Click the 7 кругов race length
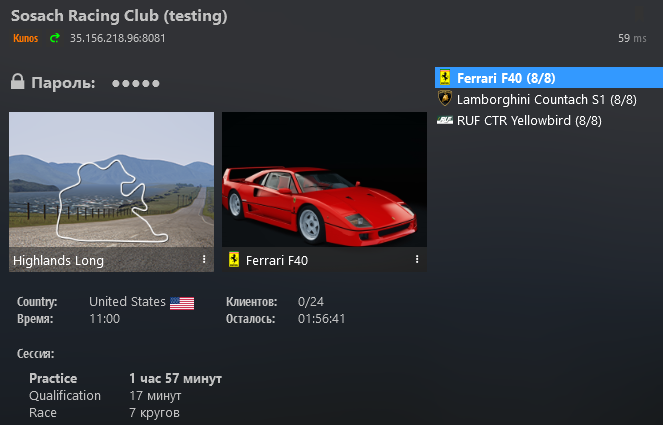663x425 pixels. click(x=154, y=412)
